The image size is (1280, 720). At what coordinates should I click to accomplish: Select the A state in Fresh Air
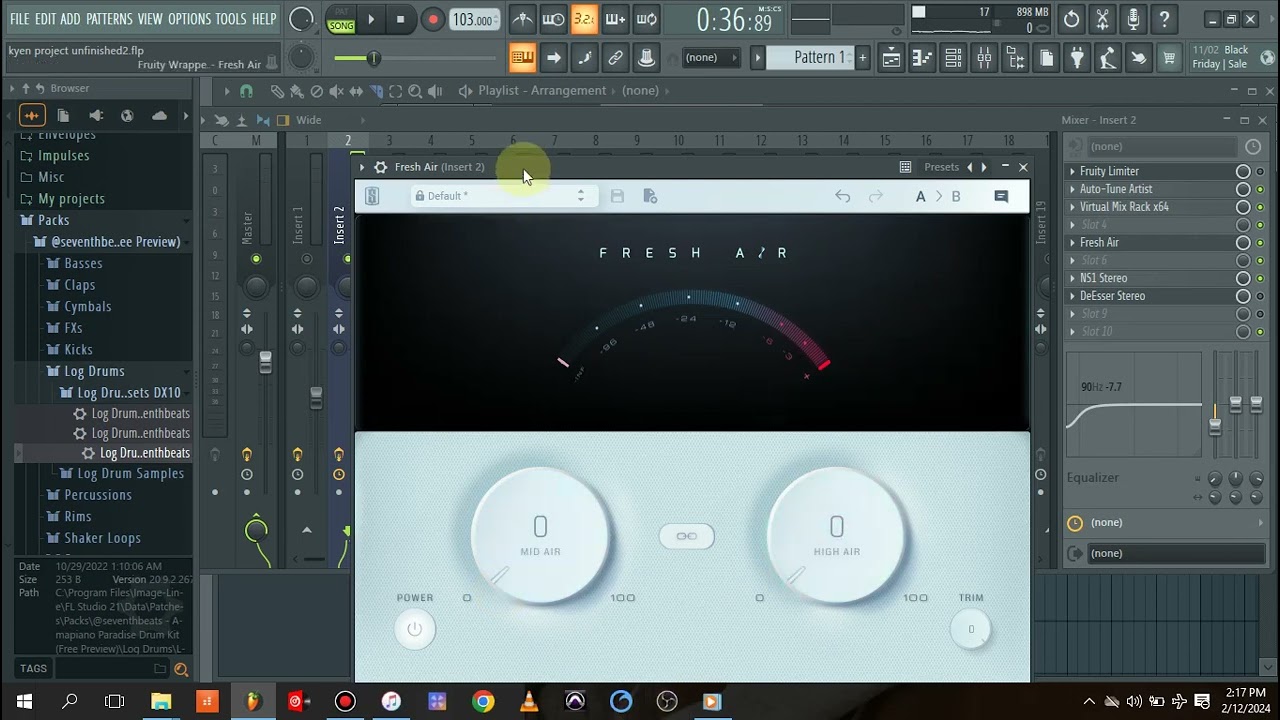(x=921, y=196)
